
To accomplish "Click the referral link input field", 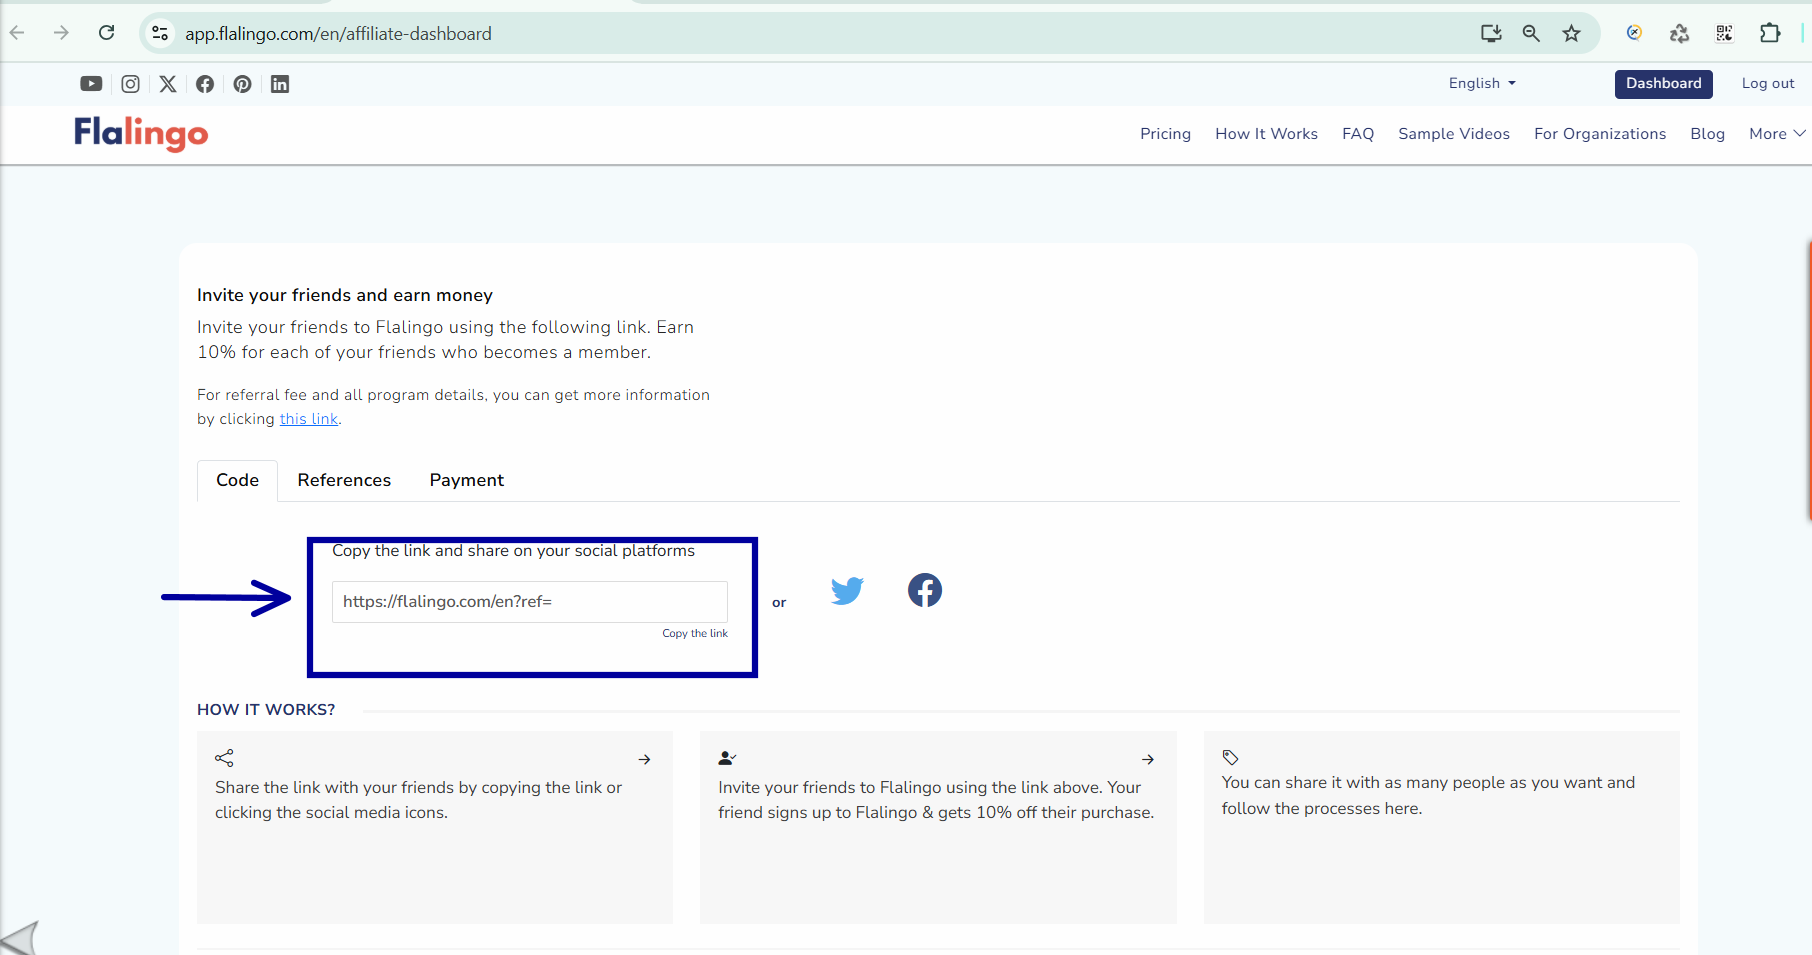I will coord(529,601).
